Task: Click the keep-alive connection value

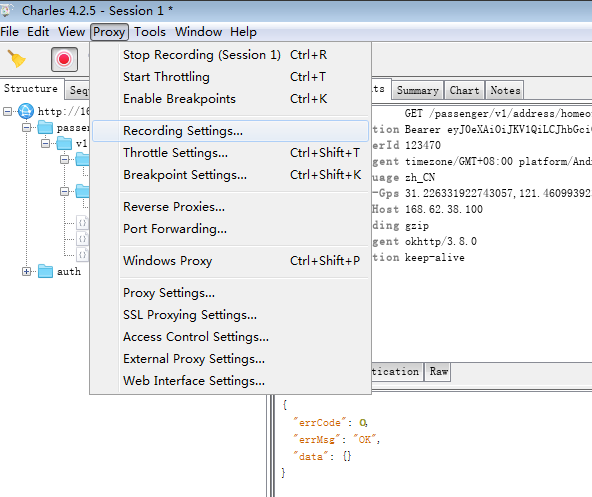Action: pyautogui.click(x=435, y=258)
